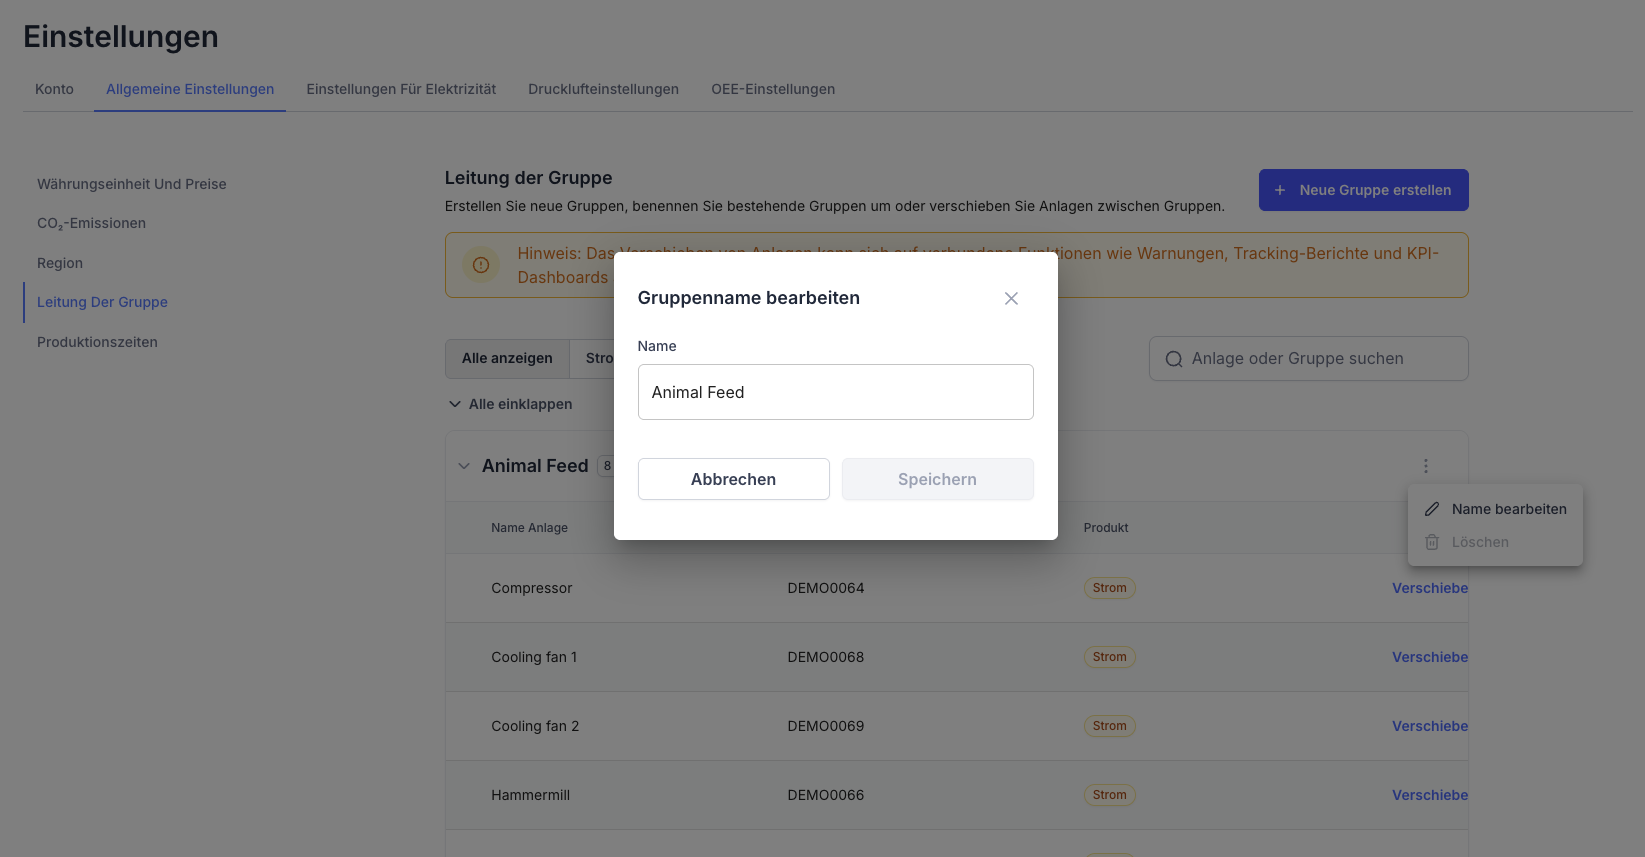Click the trash icon next to Löschen

click(1432, 542)
